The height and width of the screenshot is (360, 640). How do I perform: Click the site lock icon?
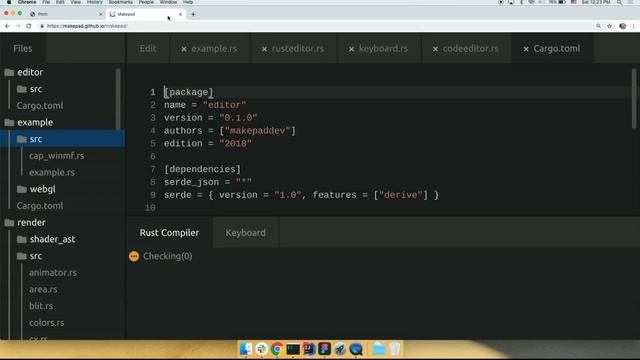[x=42, y=26]
